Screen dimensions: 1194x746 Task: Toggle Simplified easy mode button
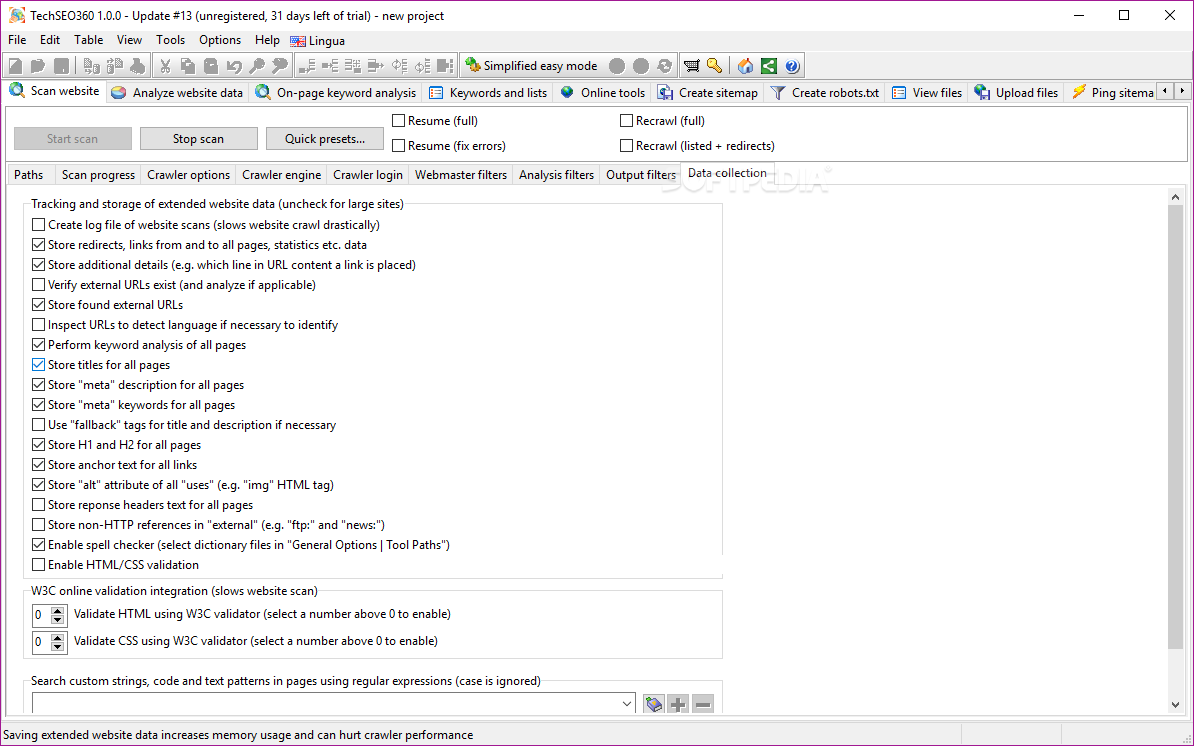point(532,66)
